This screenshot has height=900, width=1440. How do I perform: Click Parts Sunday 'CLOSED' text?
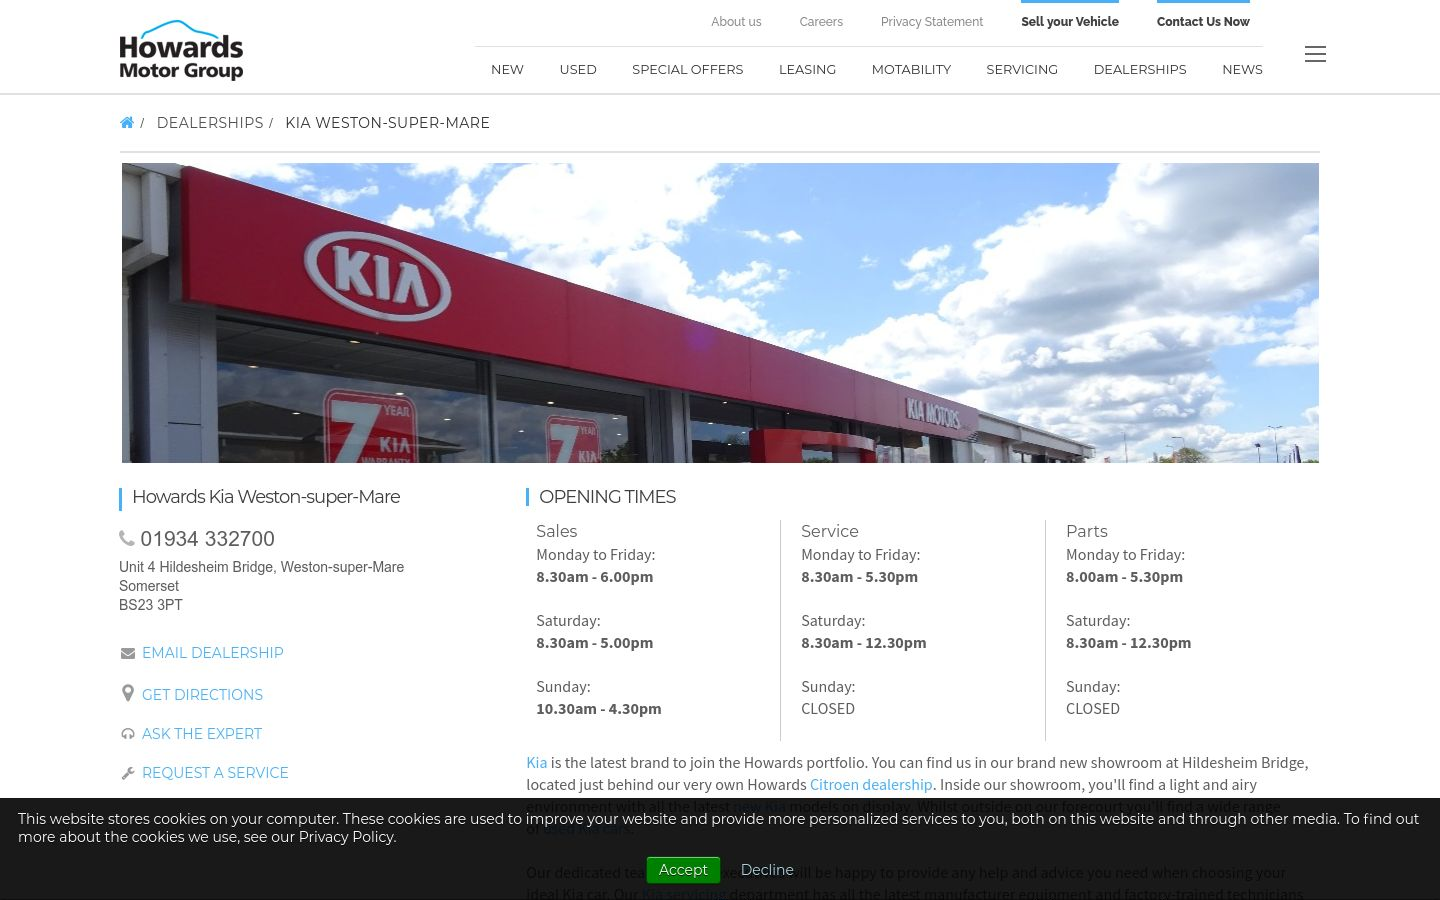(1093, 709)
